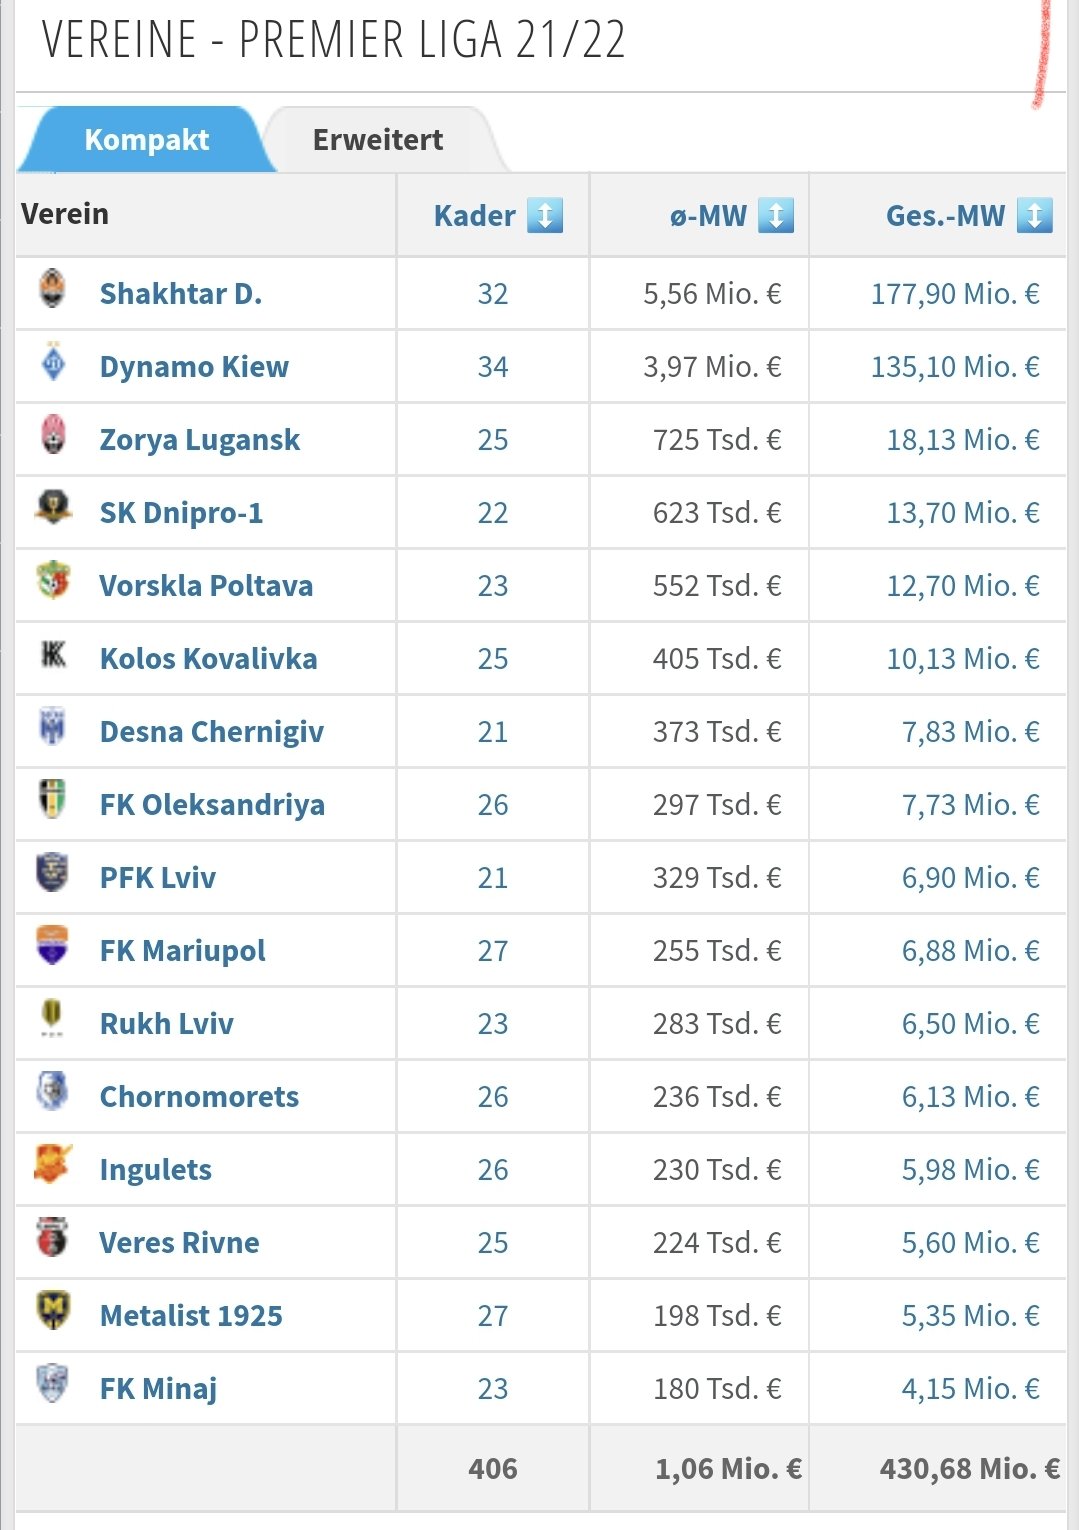Image resolution: width=1079 pixels, height=1530 pixels.
Task: Click the Vorskla Poltava crest icon
Action: 53,581
